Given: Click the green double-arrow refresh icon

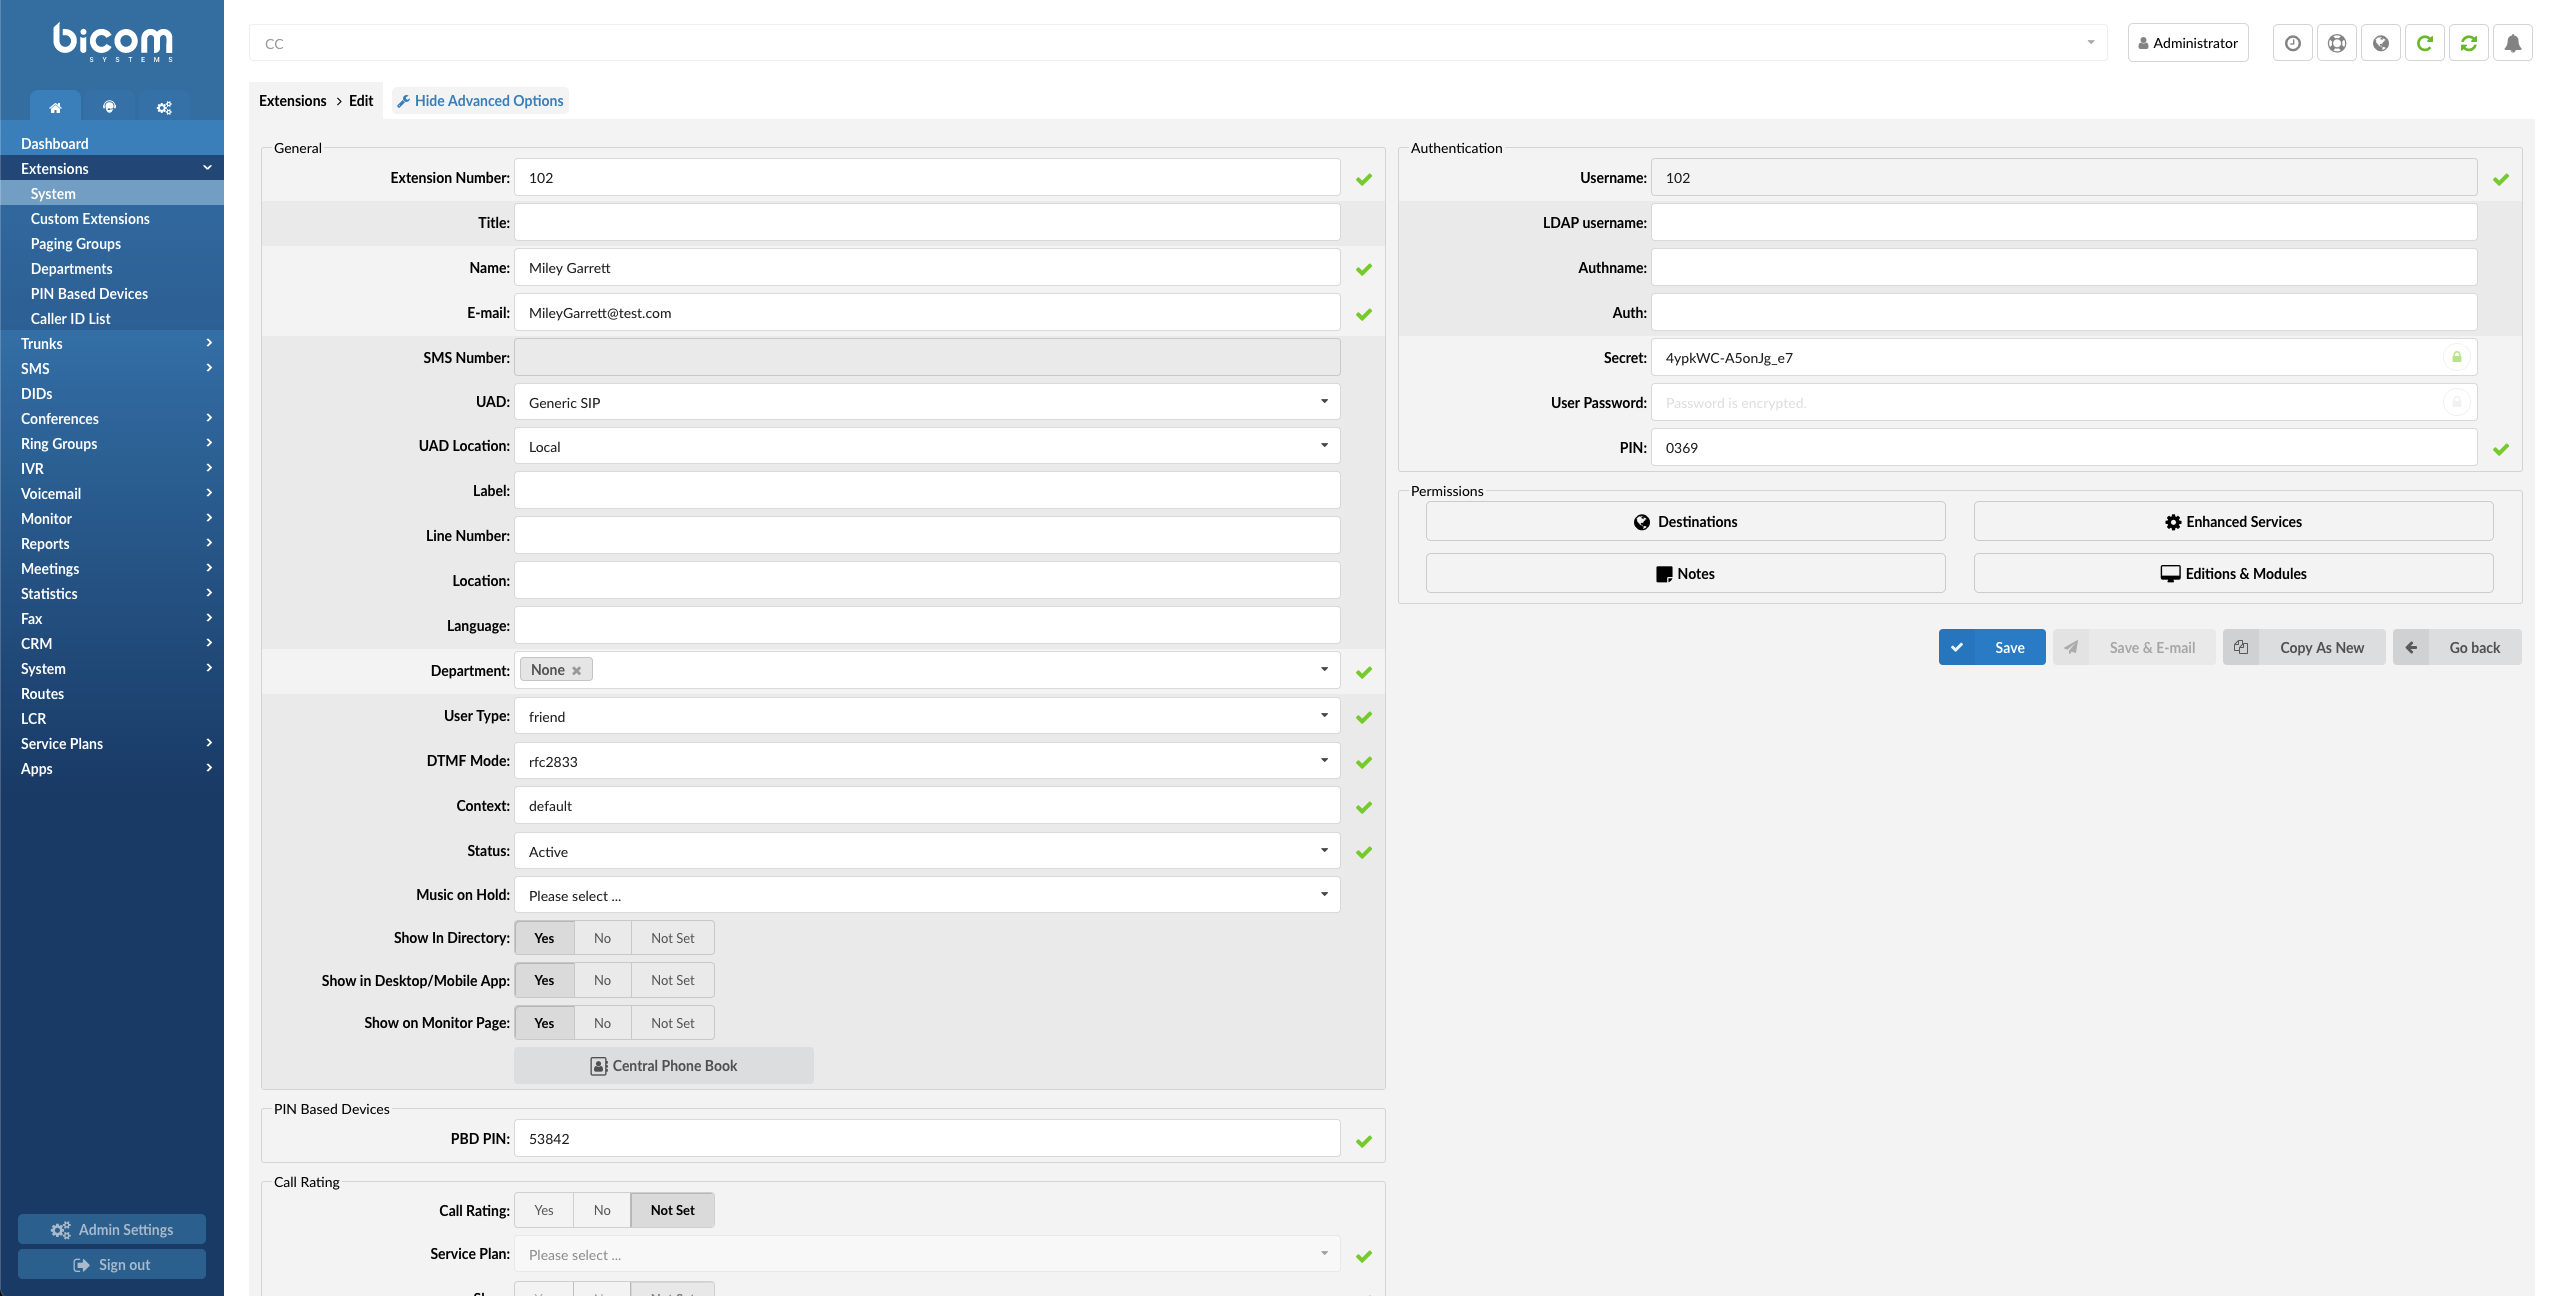Looking at the screenshot, I should pyautogui.click(x=2468, y=43).
